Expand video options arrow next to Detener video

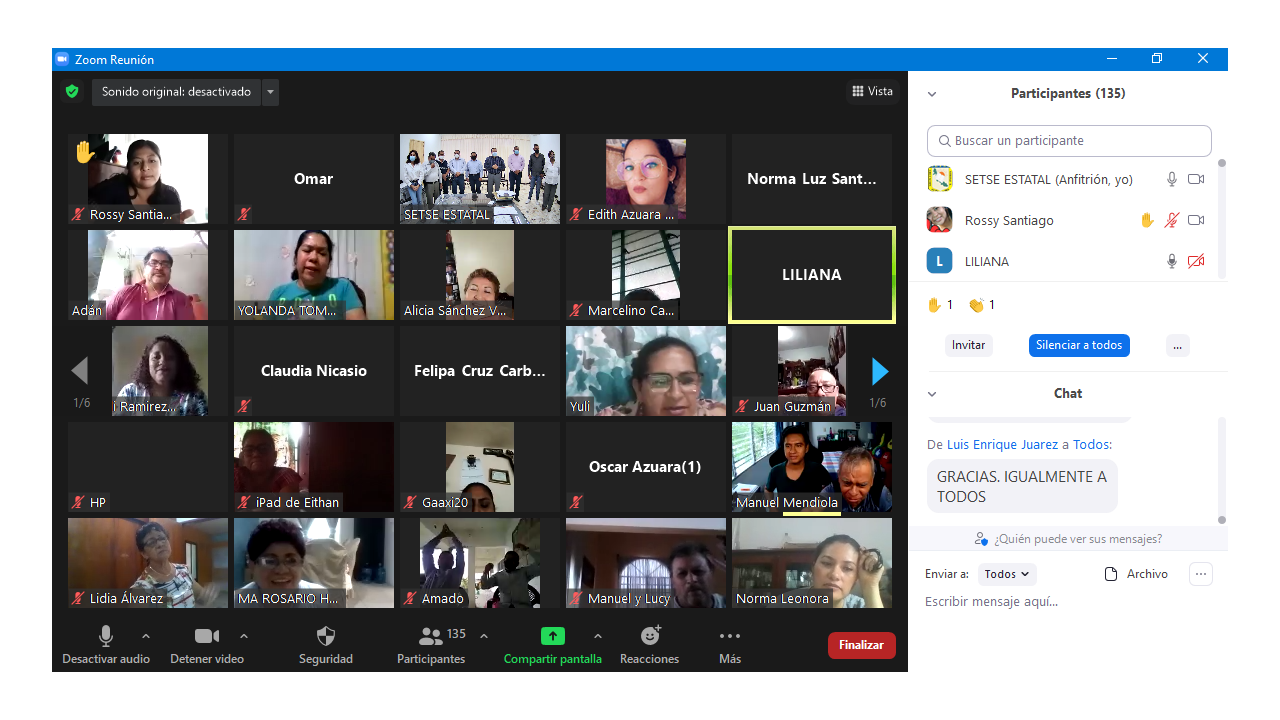tap(244, 636)
